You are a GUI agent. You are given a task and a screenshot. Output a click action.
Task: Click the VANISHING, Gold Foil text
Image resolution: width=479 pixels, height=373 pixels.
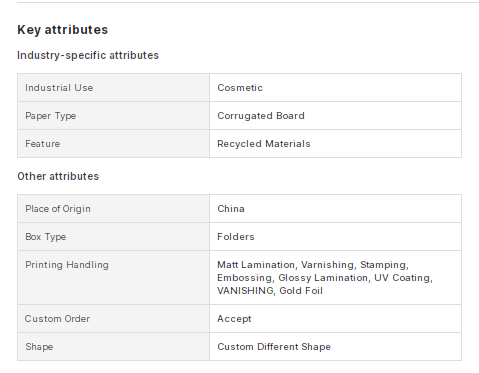270,291
